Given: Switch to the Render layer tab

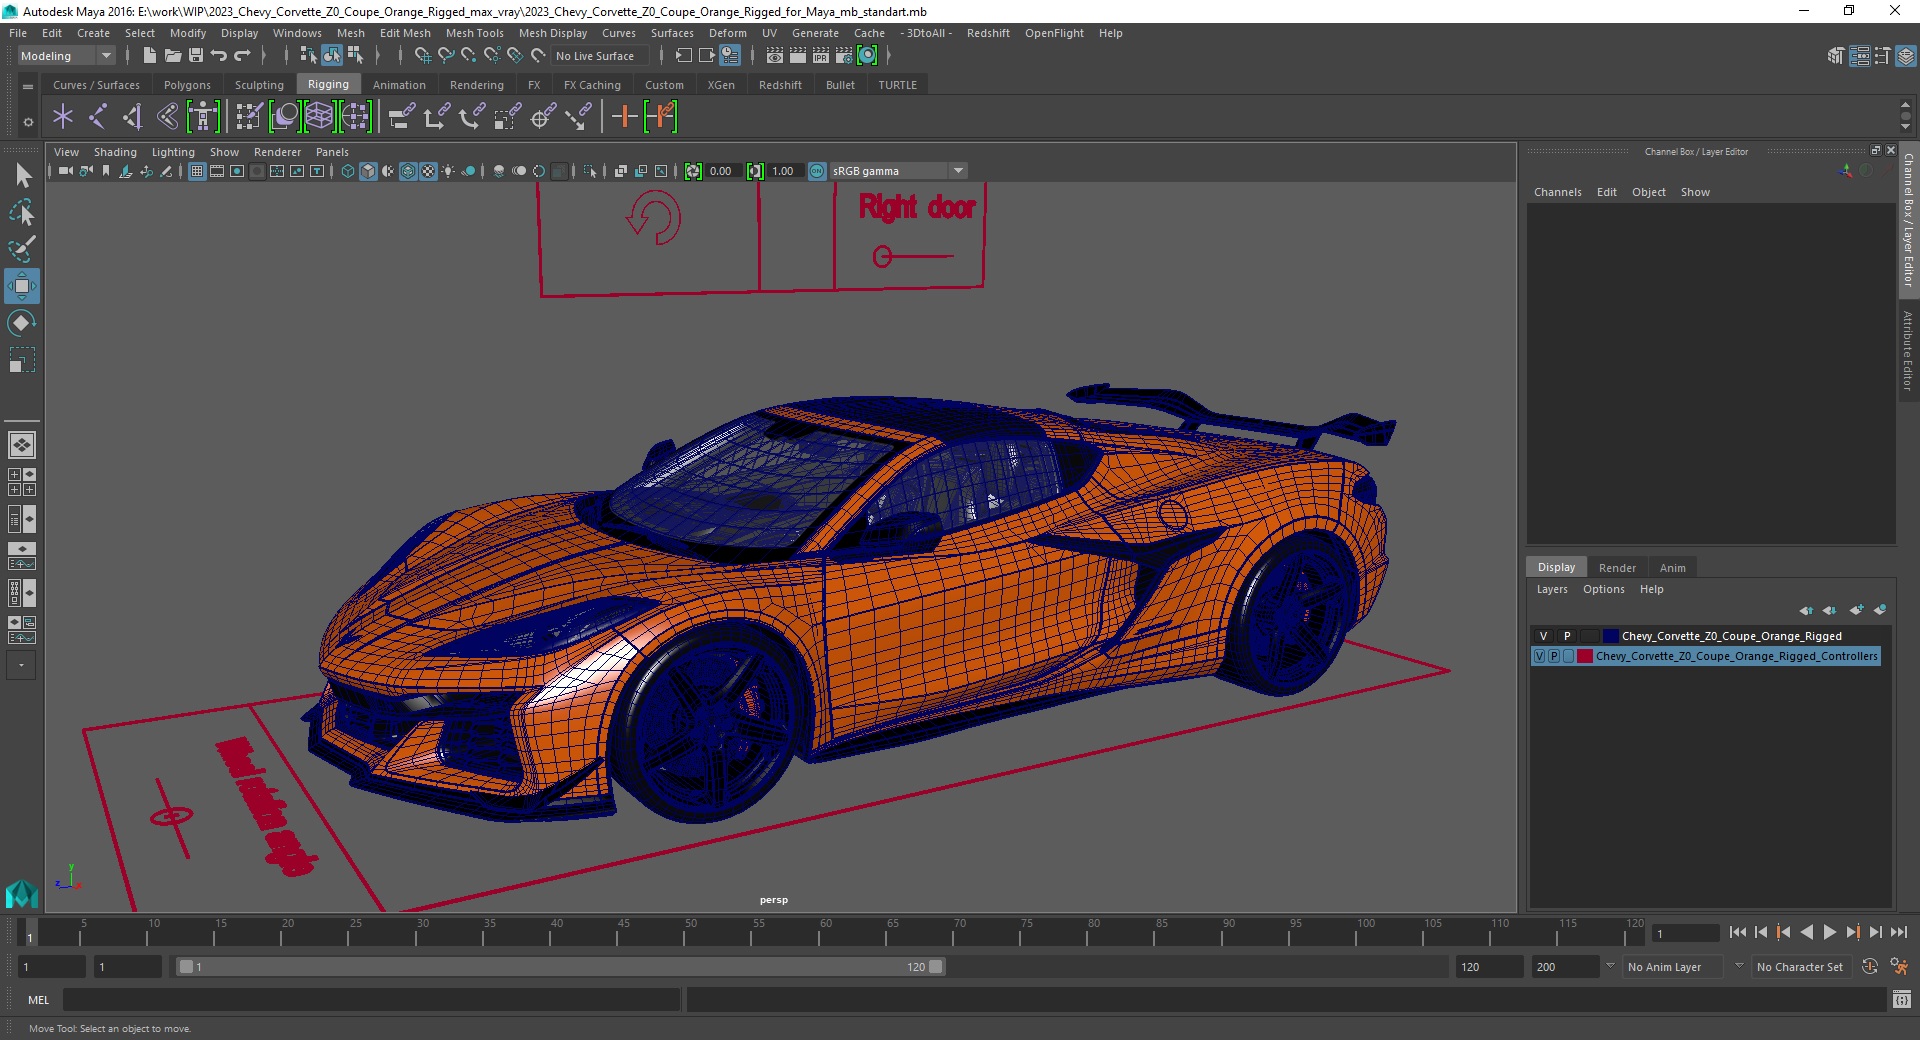Looking at the screenshot, I should 1617,567.
